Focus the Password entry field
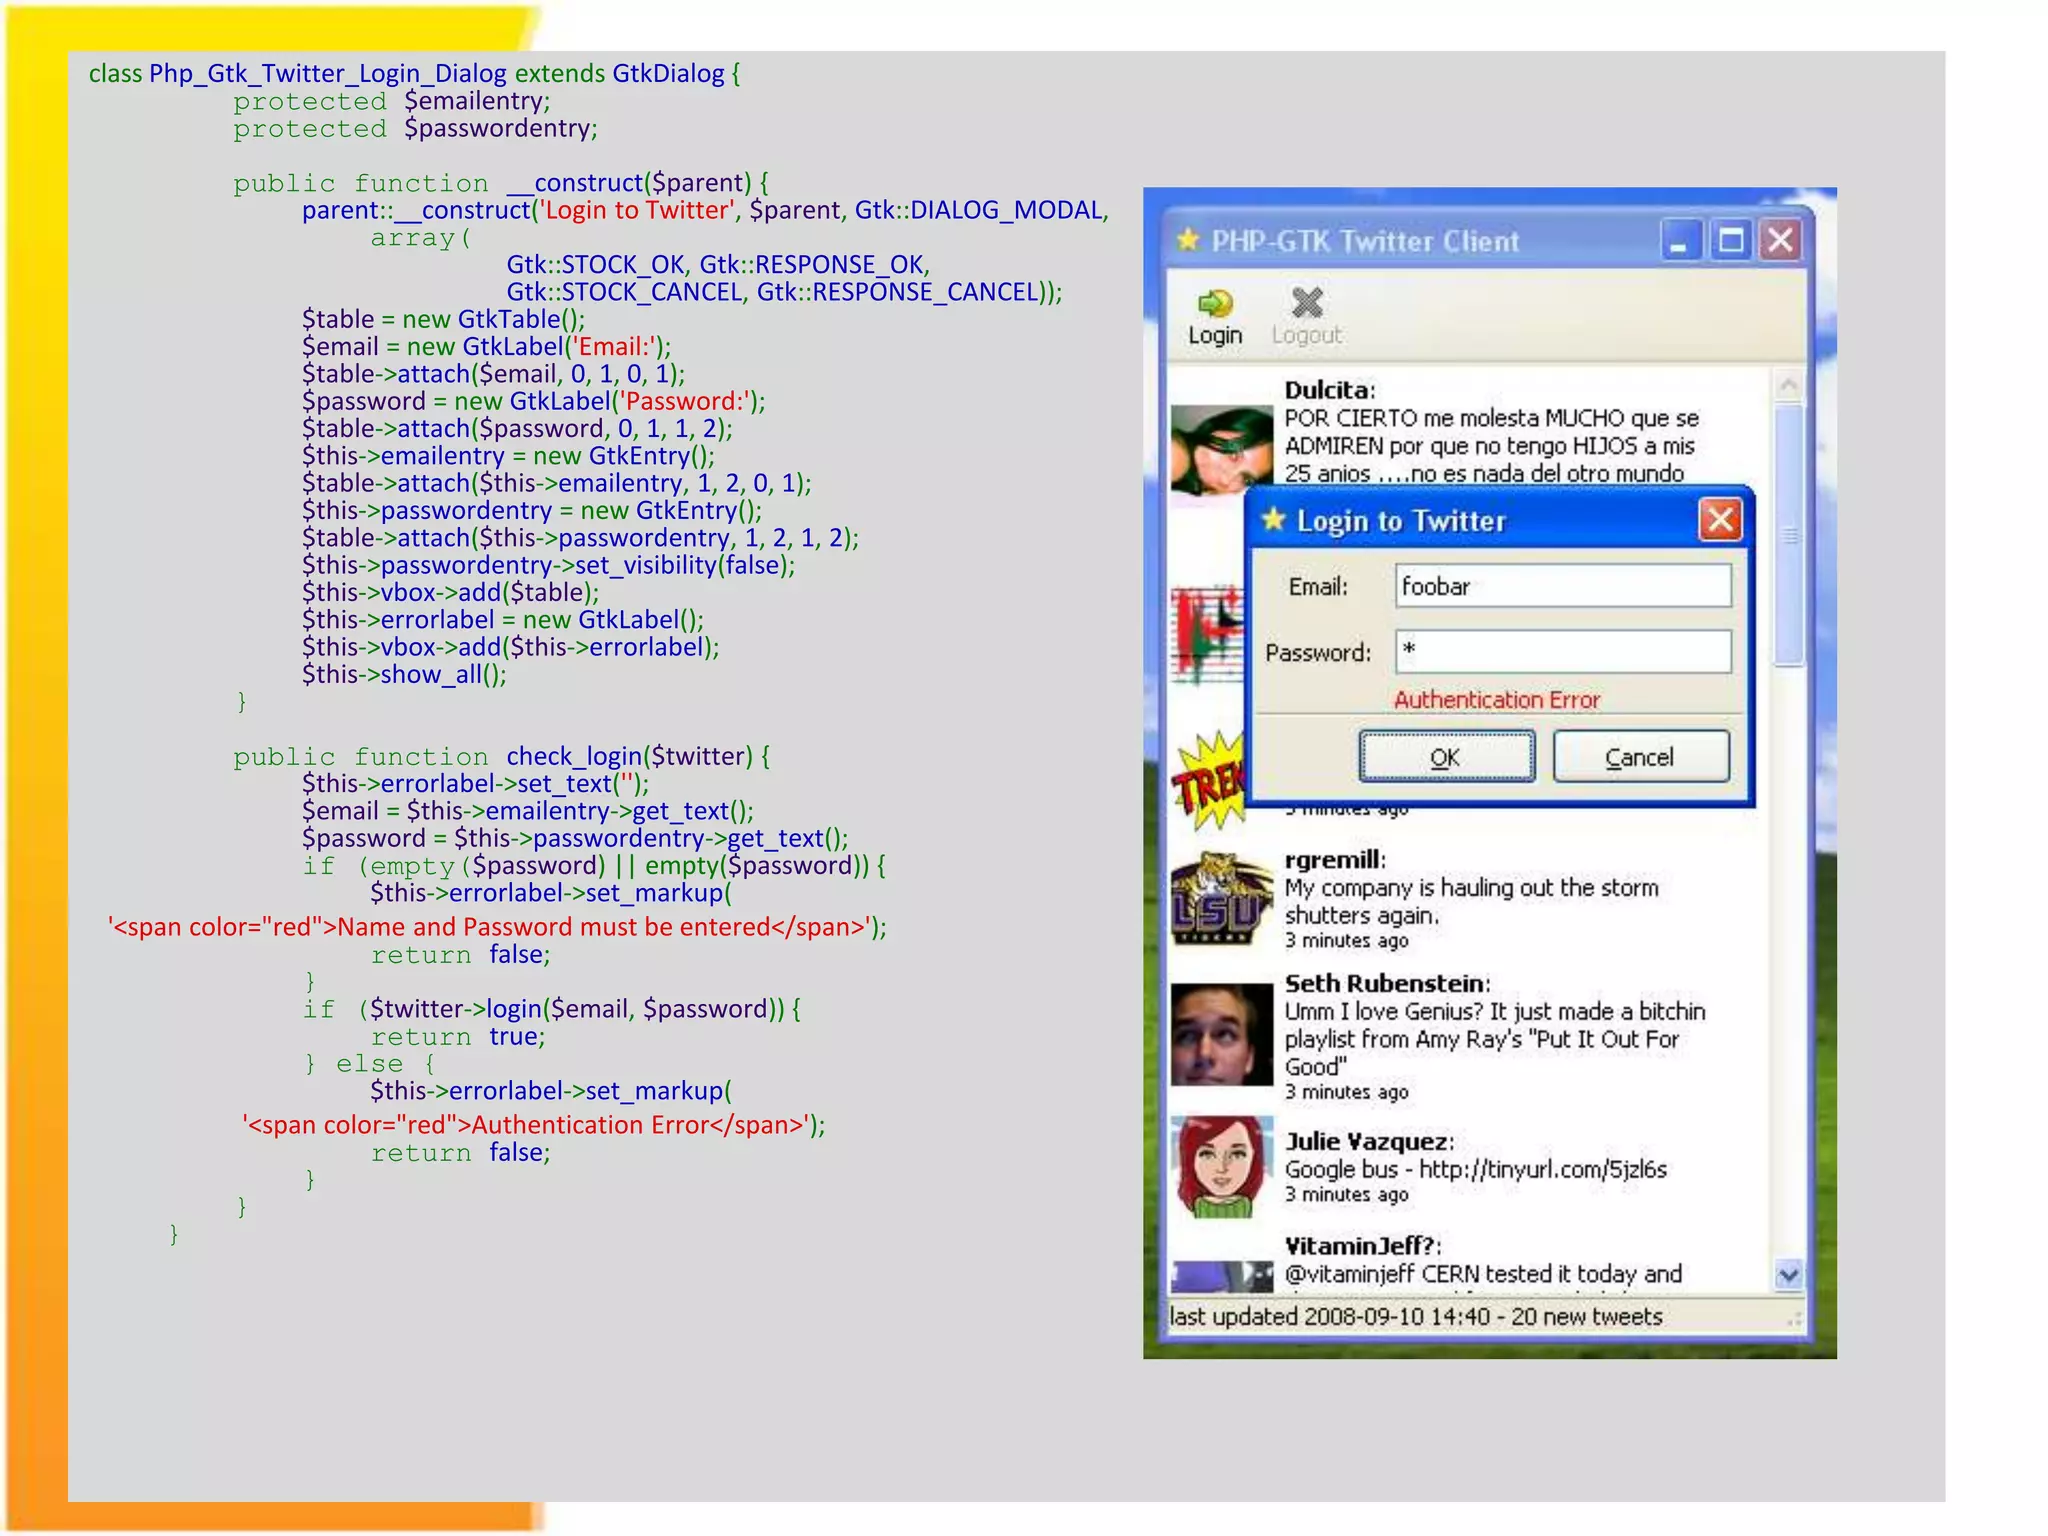 coord(1562,651)
